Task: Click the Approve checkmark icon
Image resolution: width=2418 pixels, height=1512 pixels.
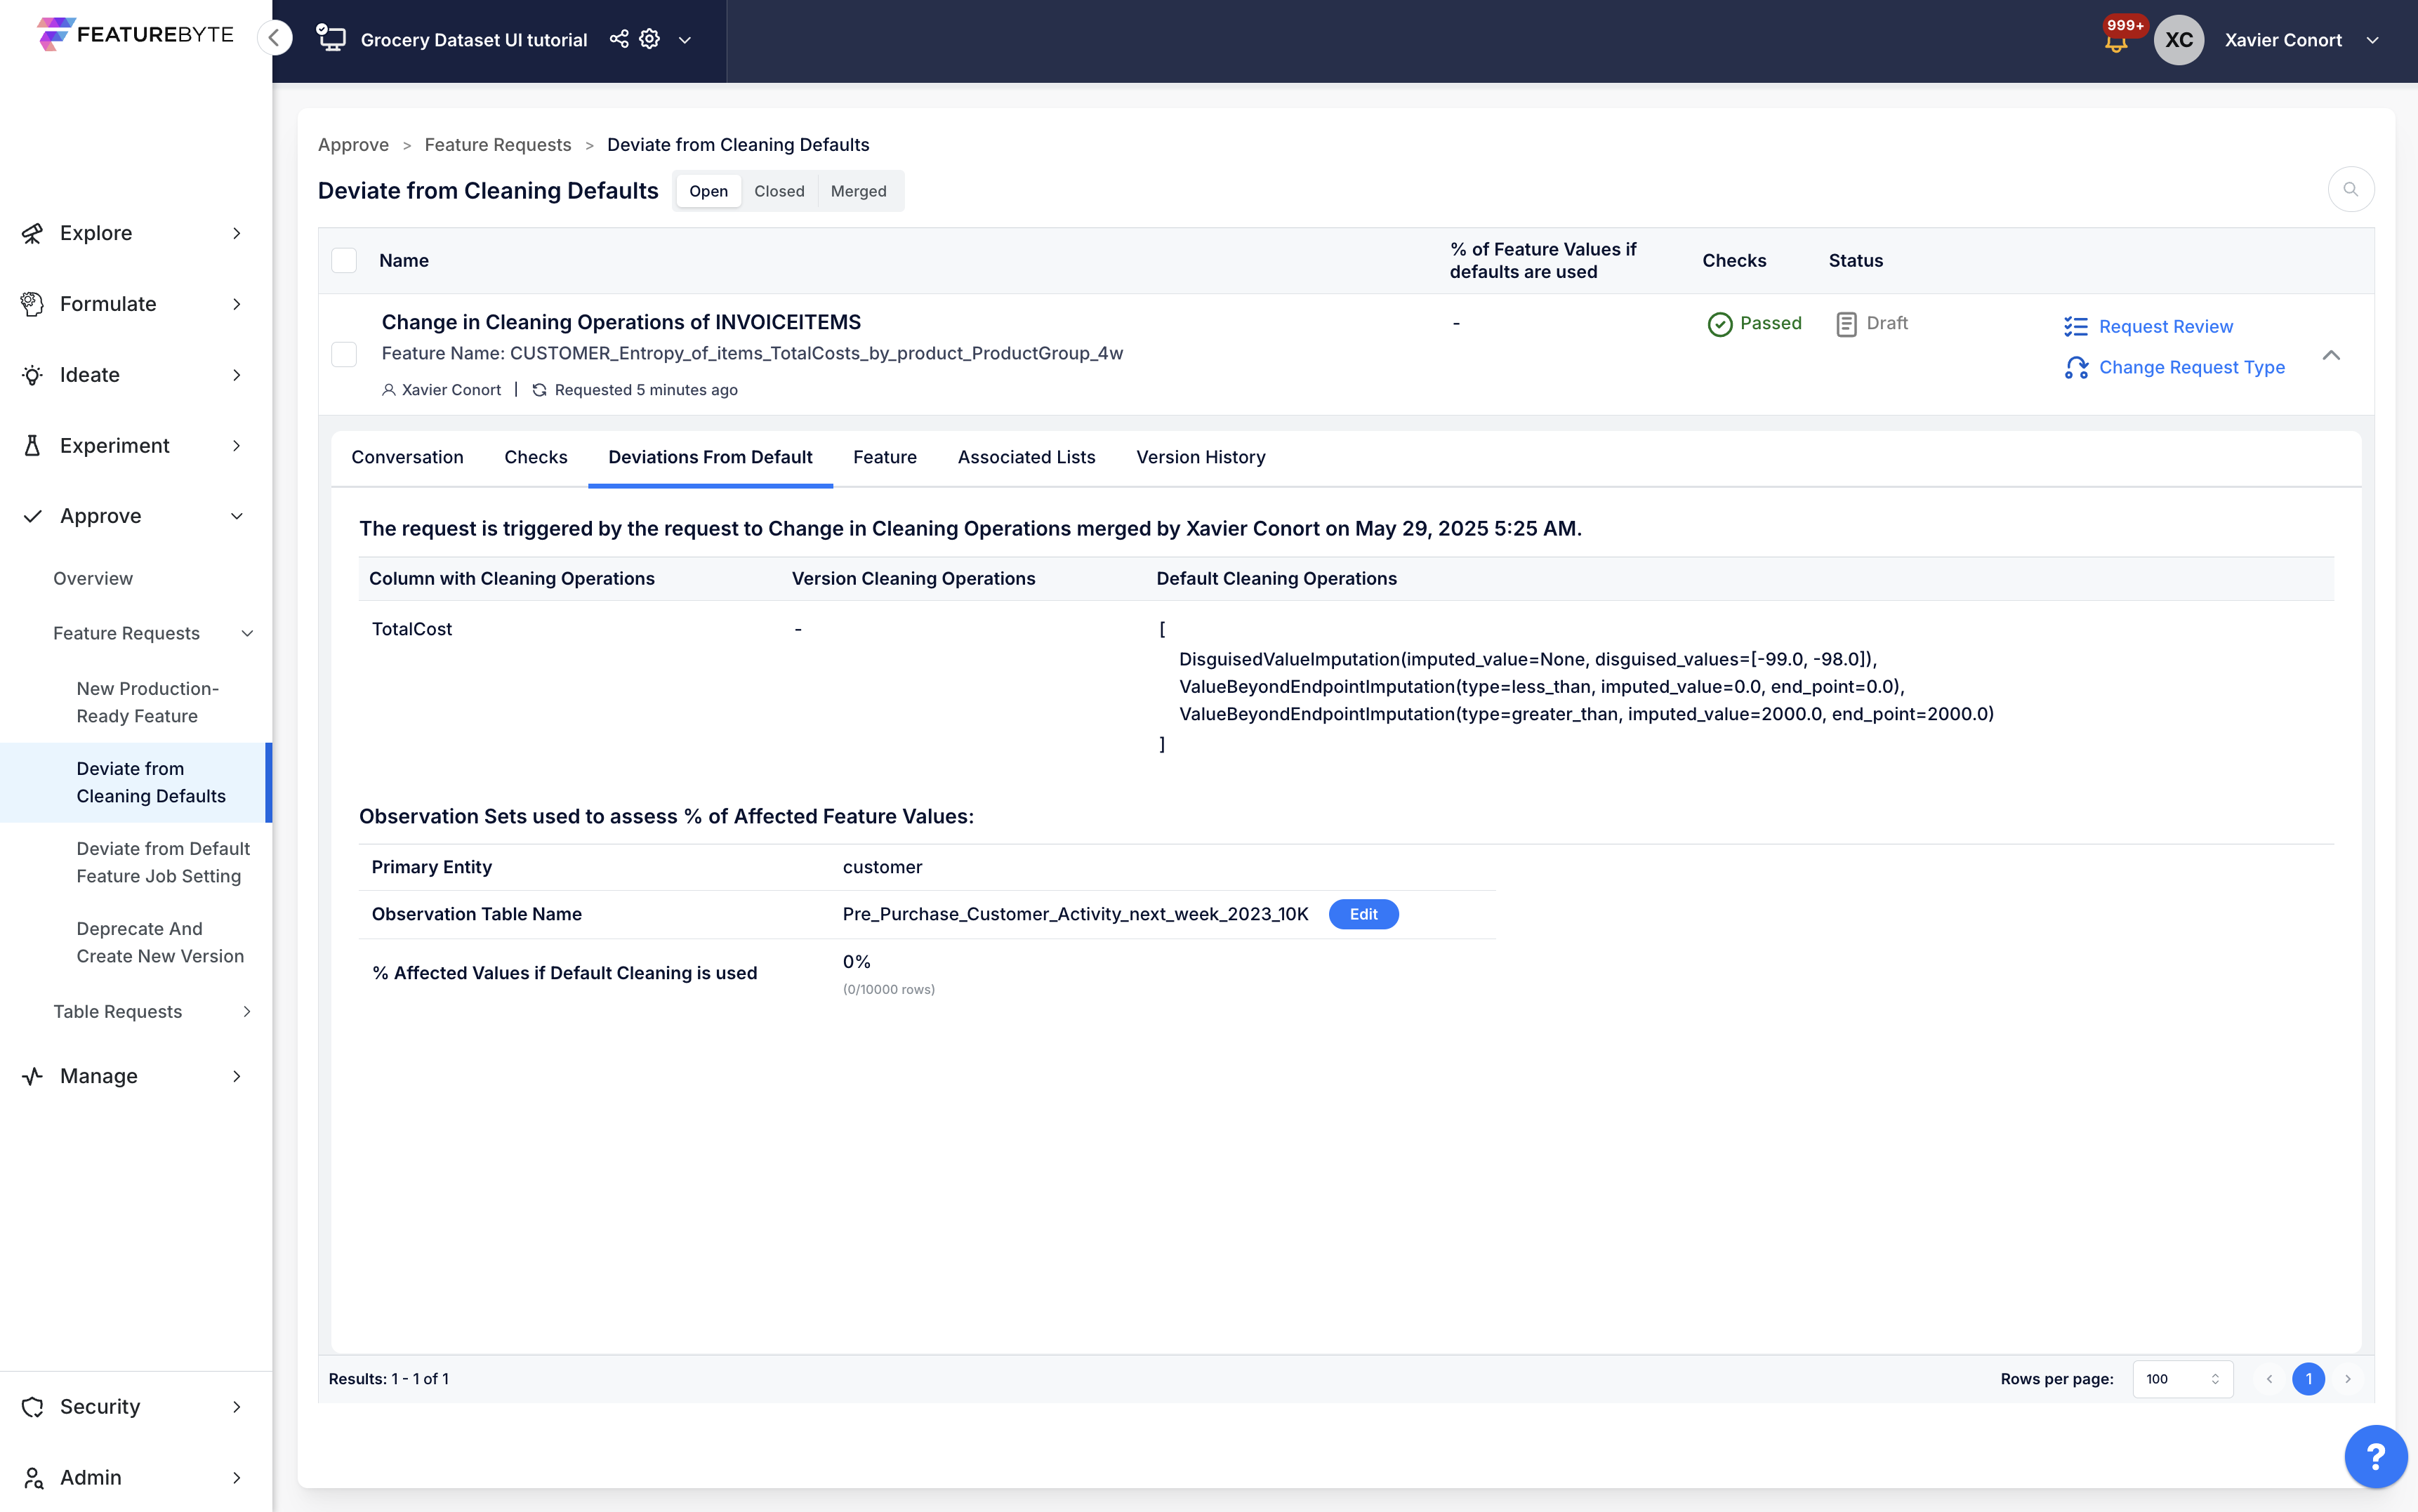Action: point(32,516)
